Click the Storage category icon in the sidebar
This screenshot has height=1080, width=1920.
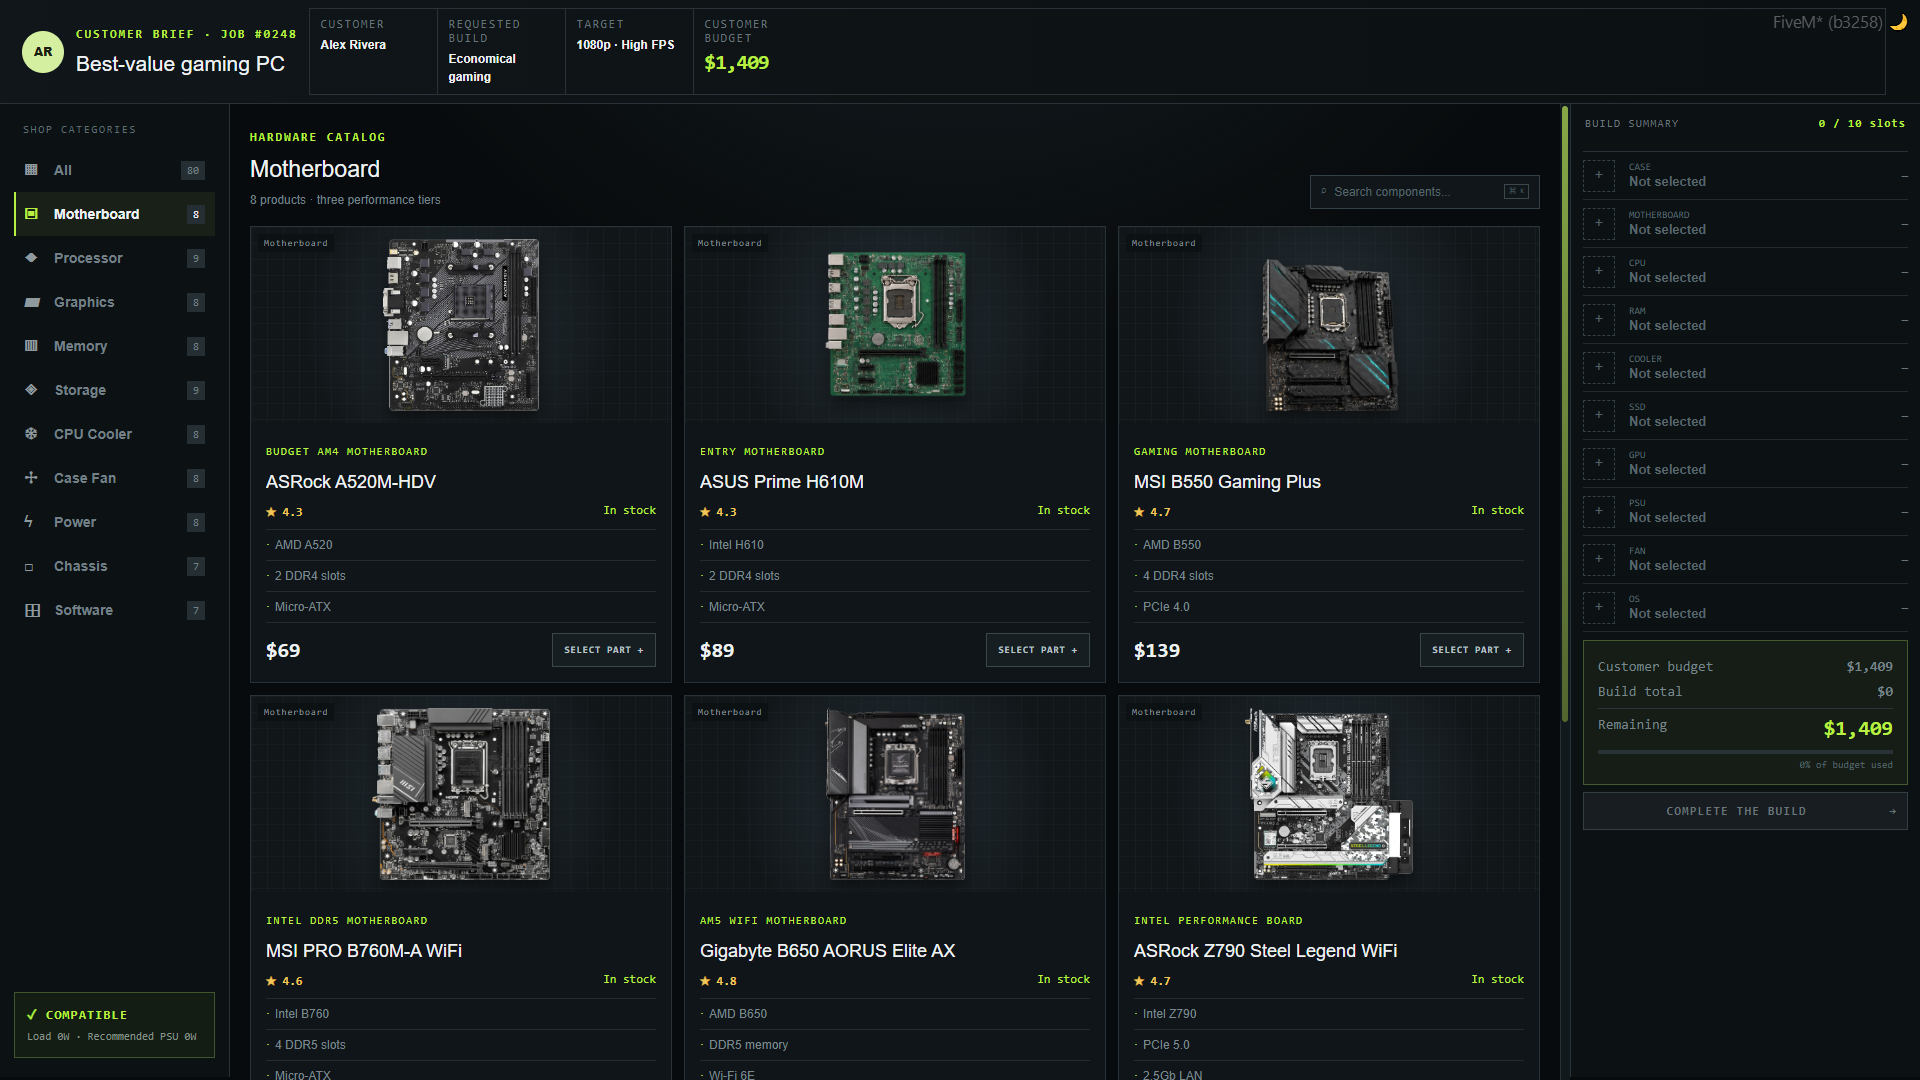coord(31,390)
